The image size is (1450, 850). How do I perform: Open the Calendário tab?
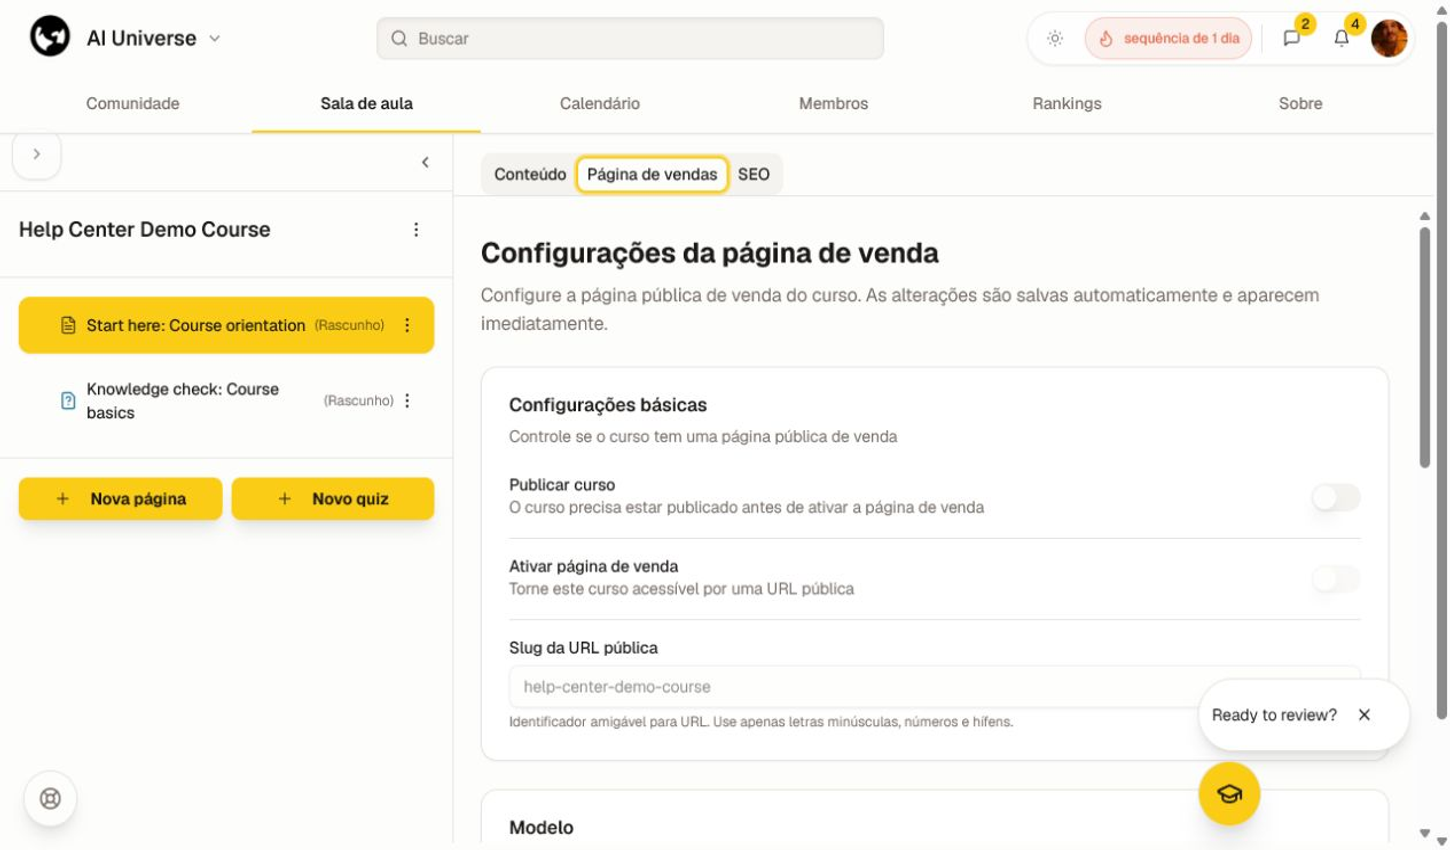(600, 103)
